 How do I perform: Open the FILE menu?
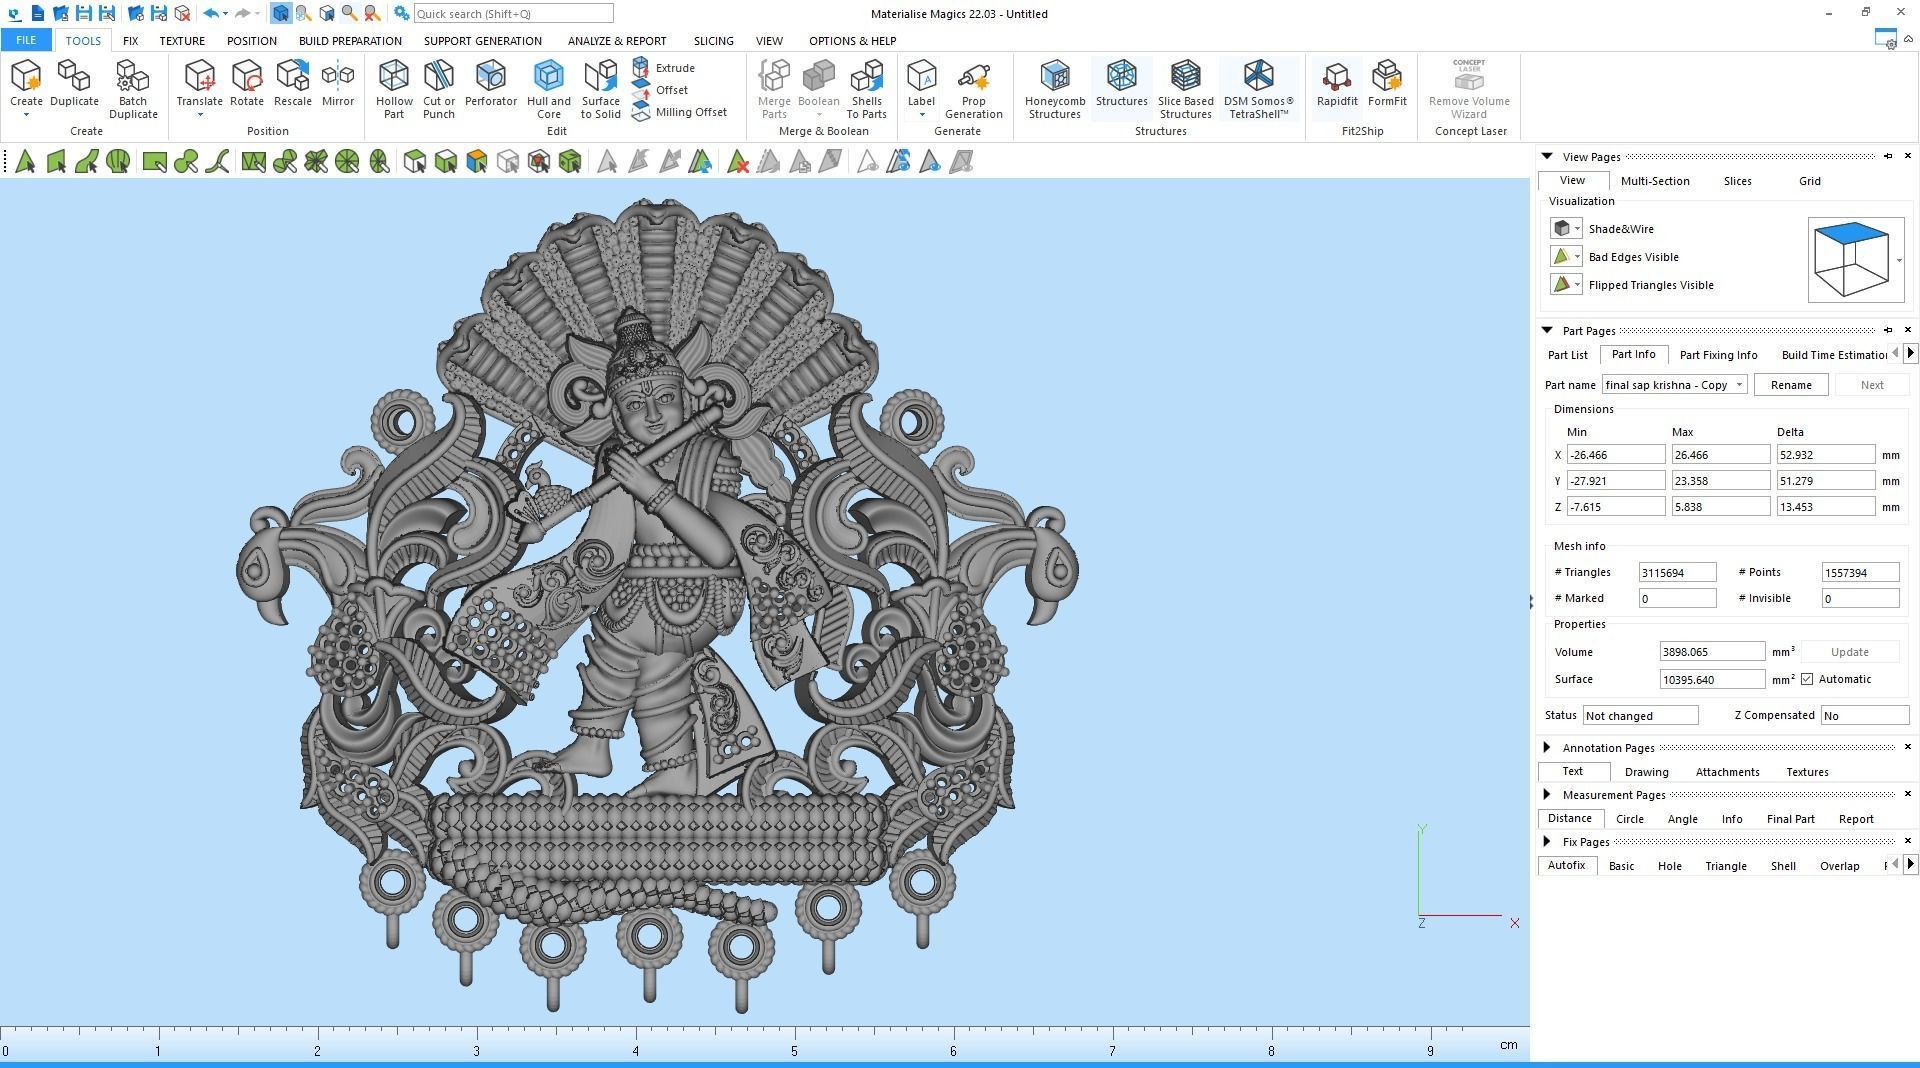[26, 40]
